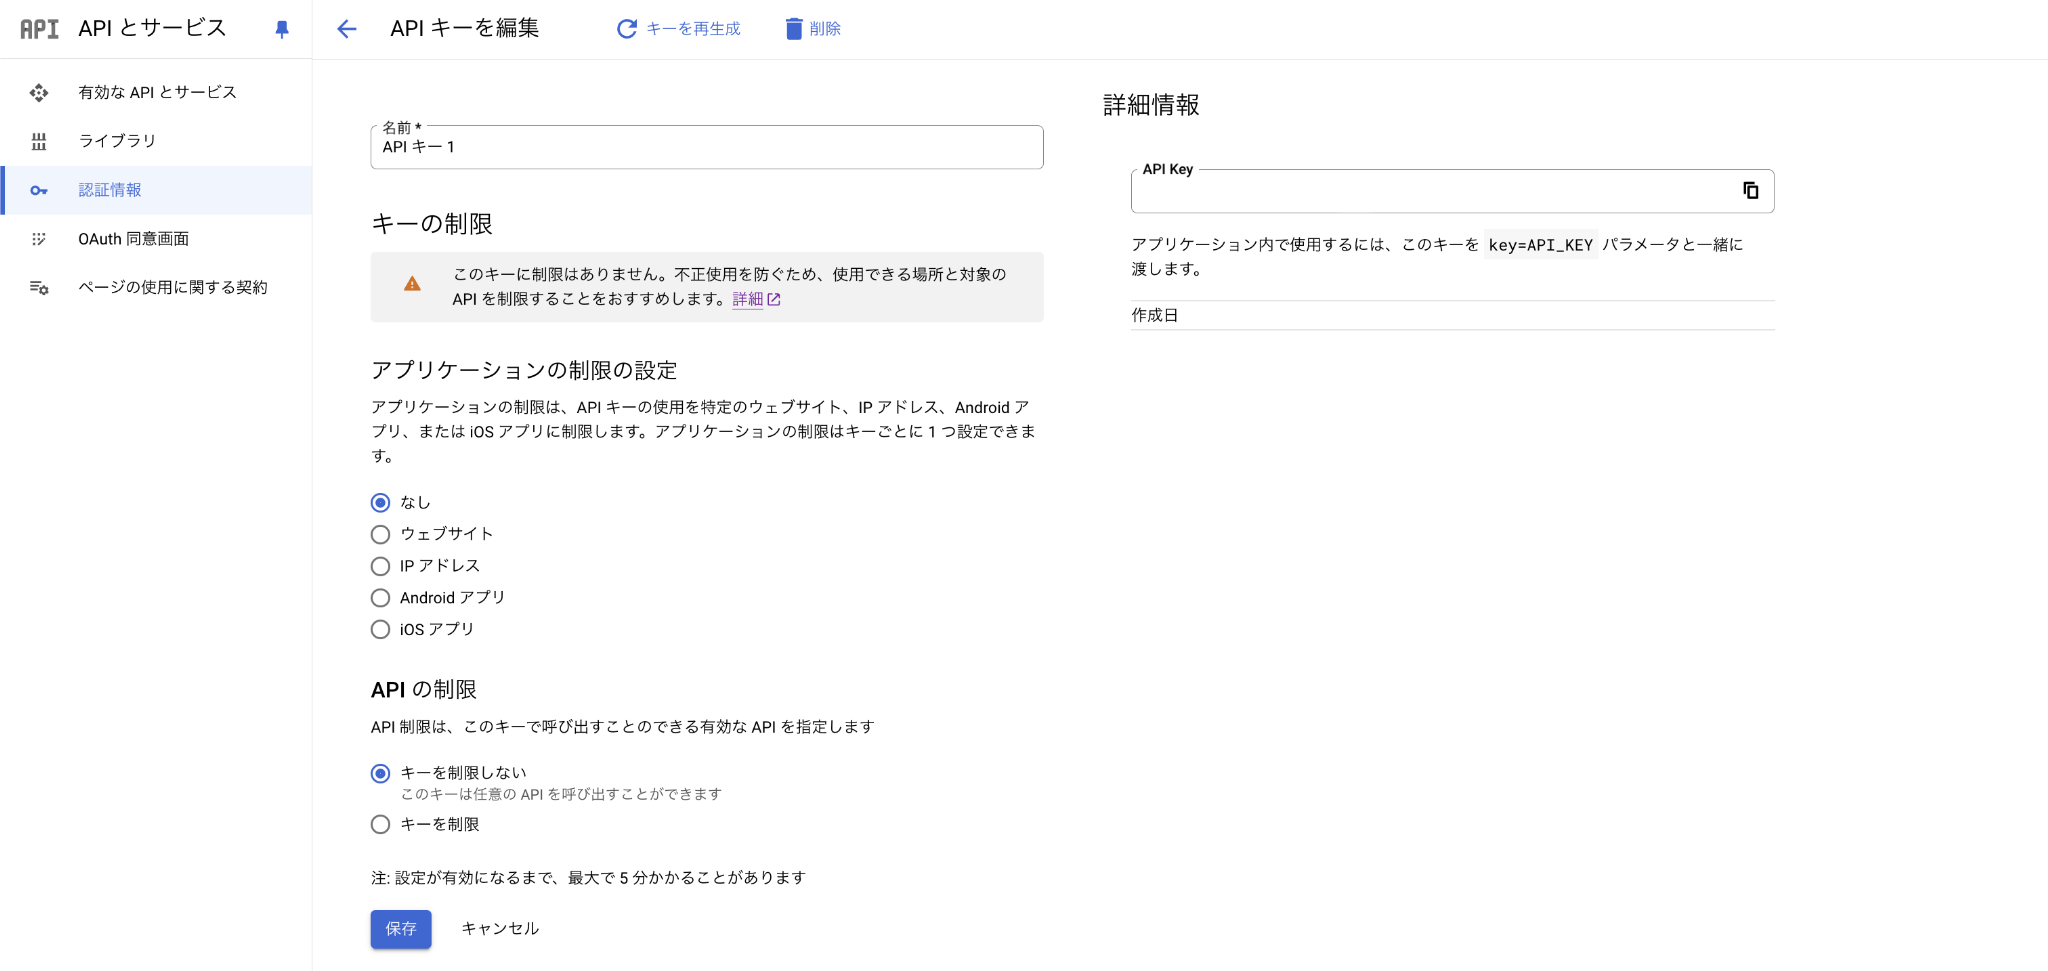The image size is (2048, 971).
Task: Open the 詳細 link in the warning
Action: click(747, 299)
